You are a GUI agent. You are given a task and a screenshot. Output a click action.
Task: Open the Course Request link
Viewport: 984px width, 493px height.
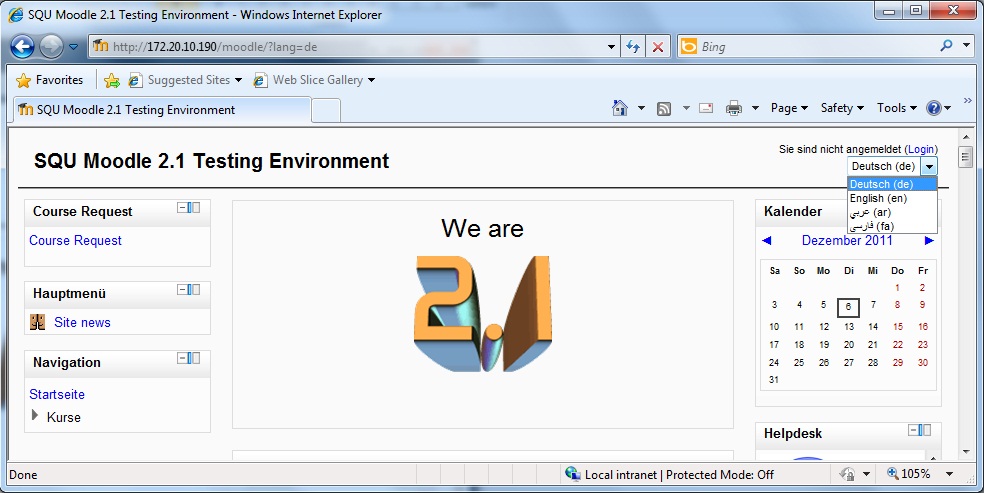(x=75, y=240)
